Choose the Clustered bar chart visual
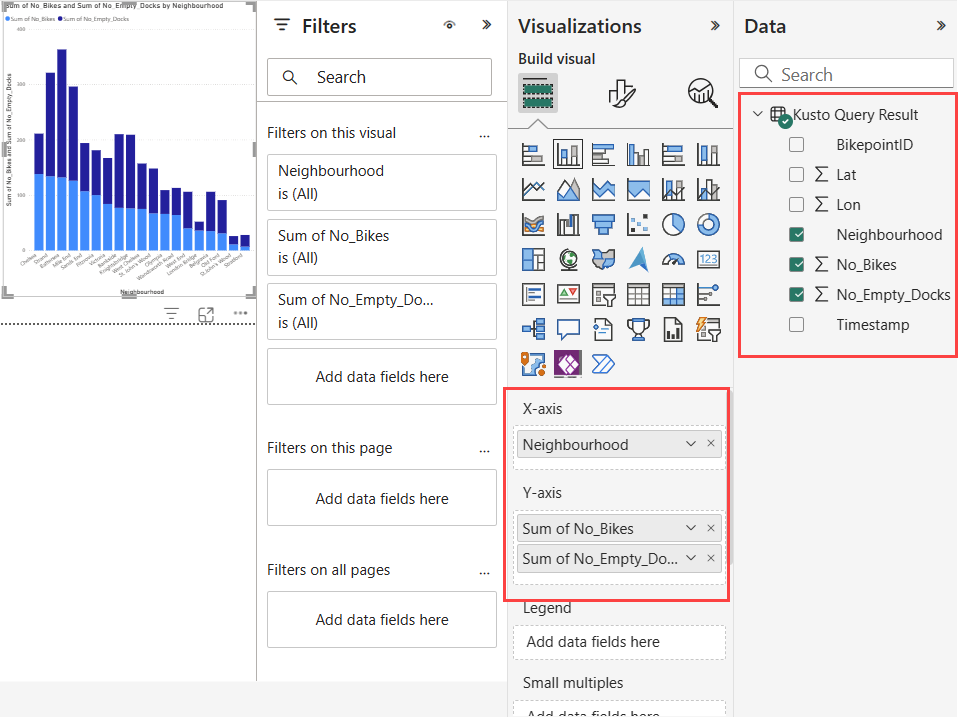The image size is (958, 717). click(x=603, y=155)
